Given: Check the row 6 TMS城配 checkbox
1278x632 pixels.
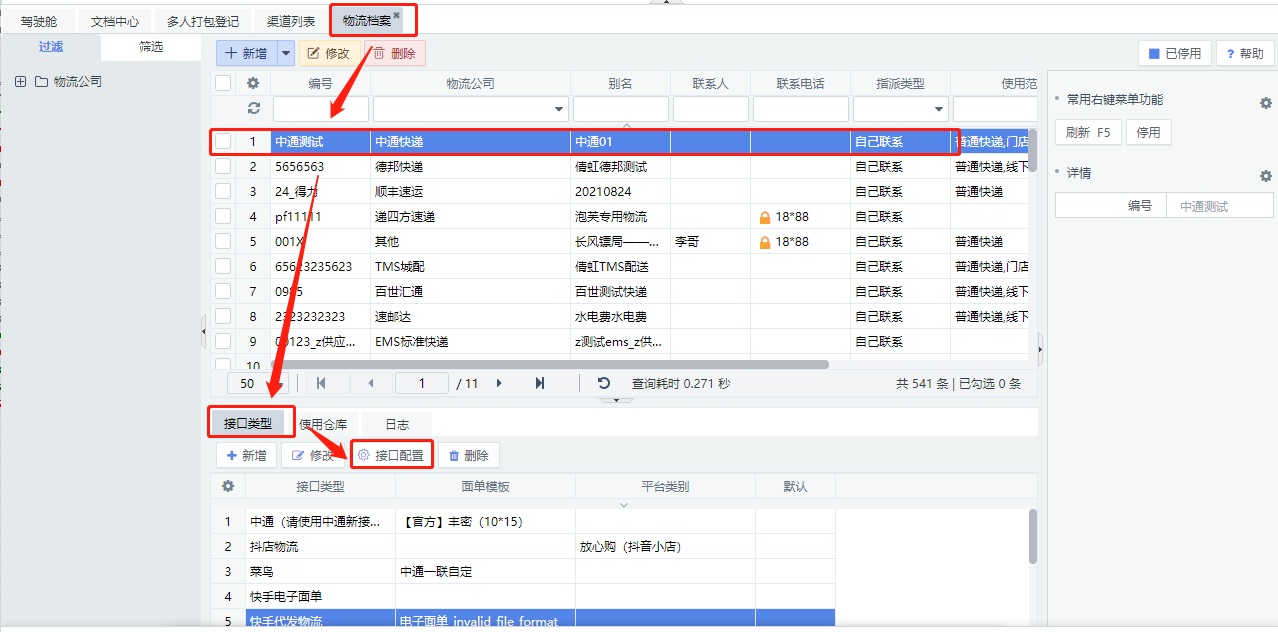Looking at the screenshot, I should [223, 267].
